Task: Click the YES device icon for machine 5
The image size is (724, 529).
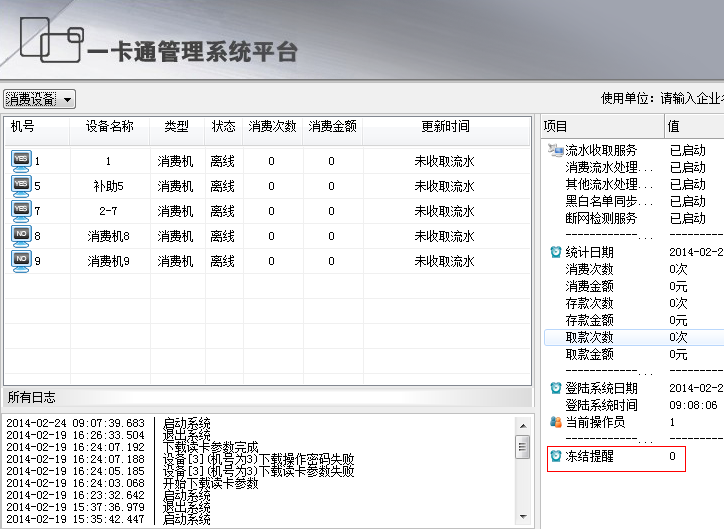Action: [x=21, y=185]
